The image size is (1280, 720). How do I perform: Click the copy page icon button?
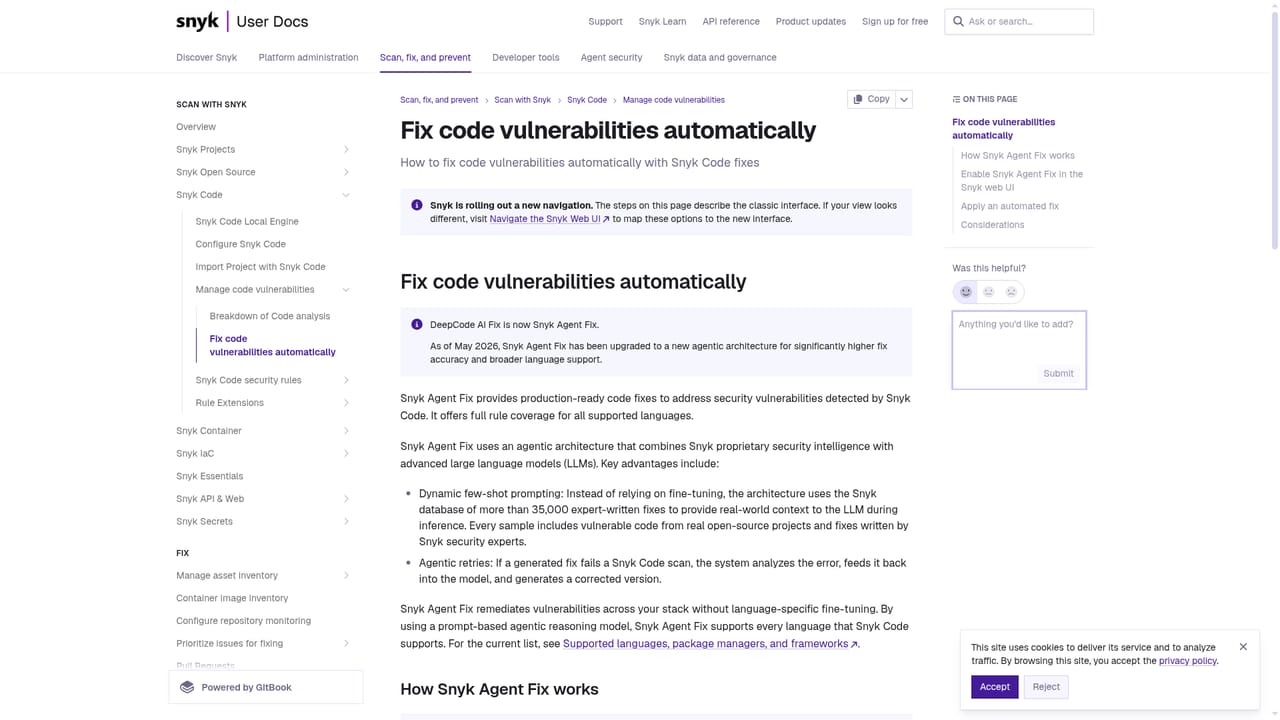[x=871, y=99]
